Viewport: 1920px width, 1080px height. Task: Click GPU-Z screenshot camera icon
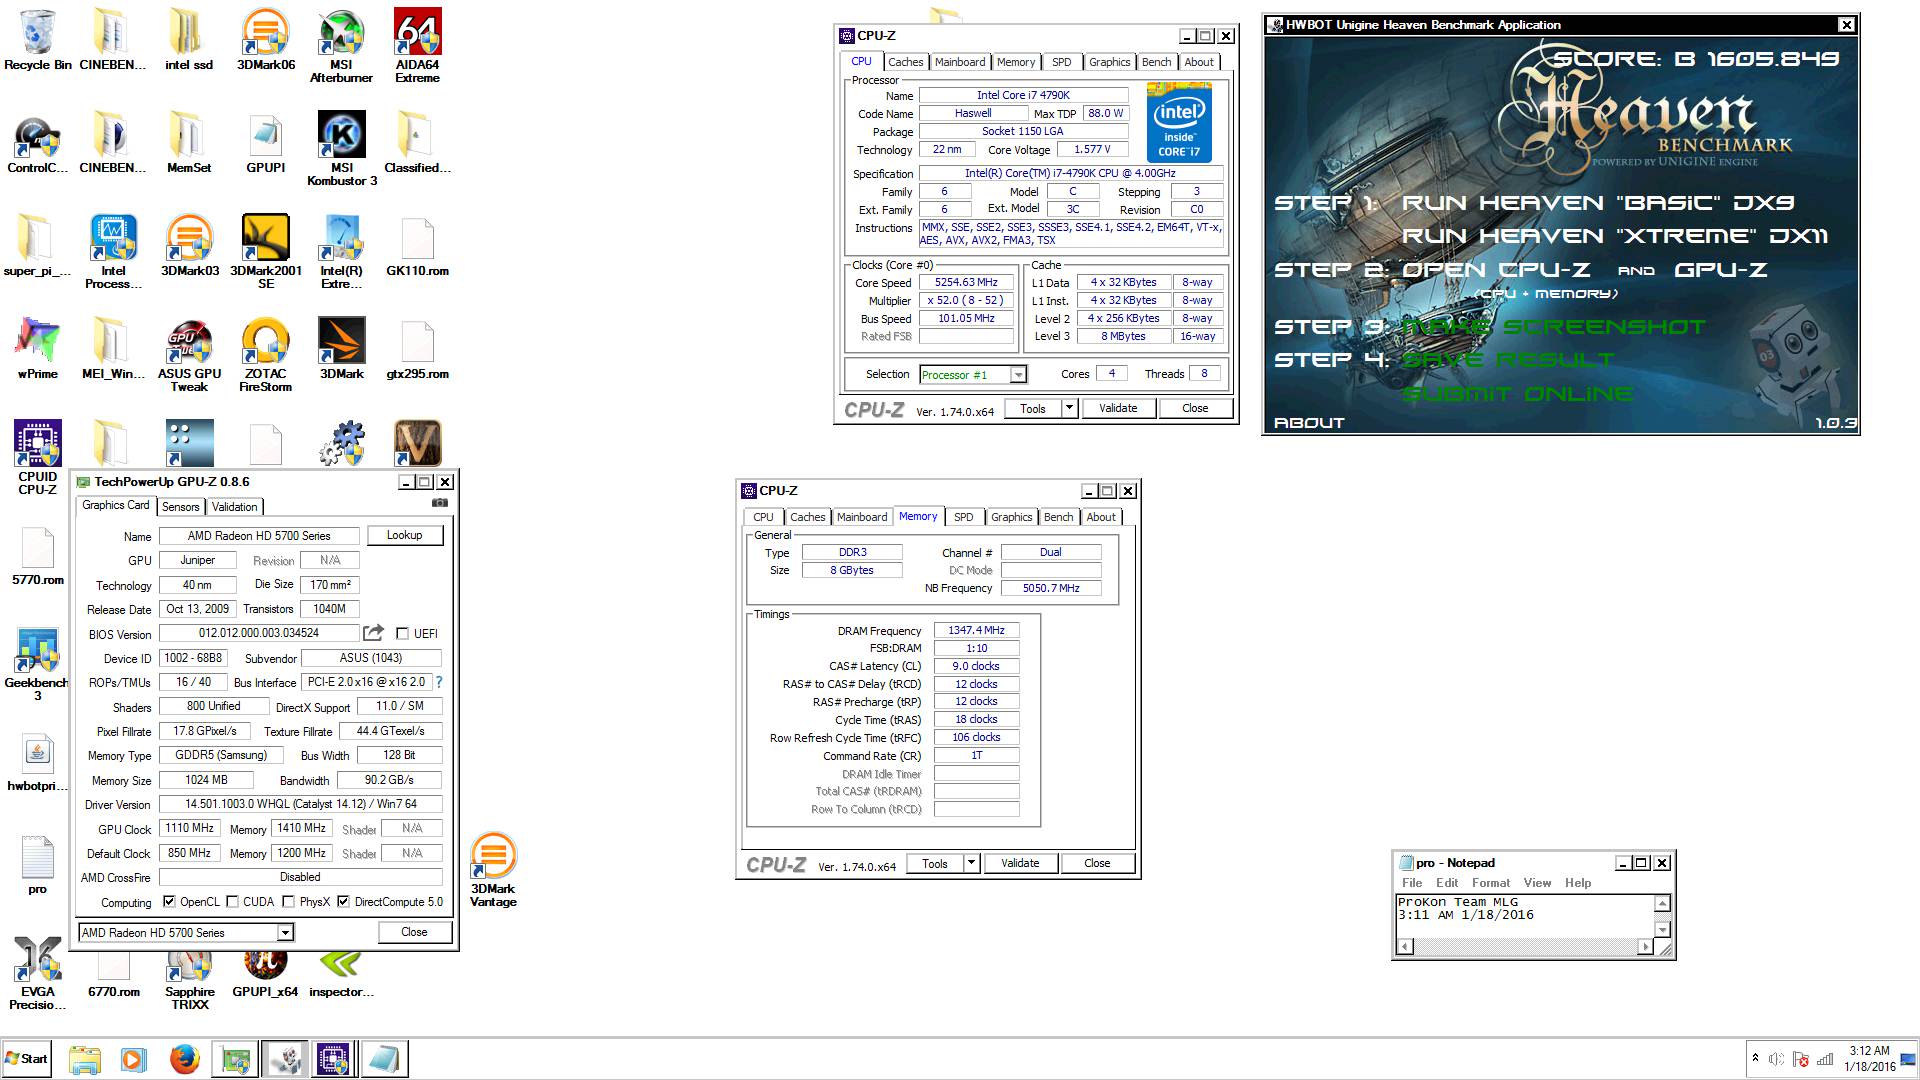pos(439,503)
